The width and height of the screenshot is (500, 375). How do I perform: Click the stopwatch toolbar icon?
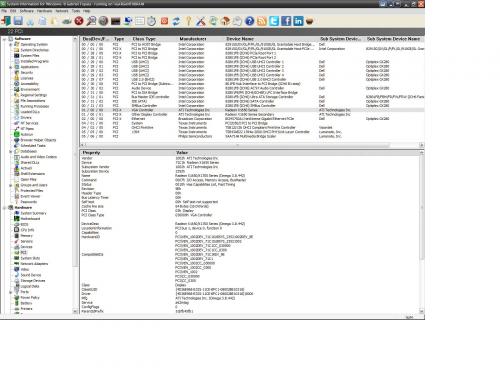152,21
